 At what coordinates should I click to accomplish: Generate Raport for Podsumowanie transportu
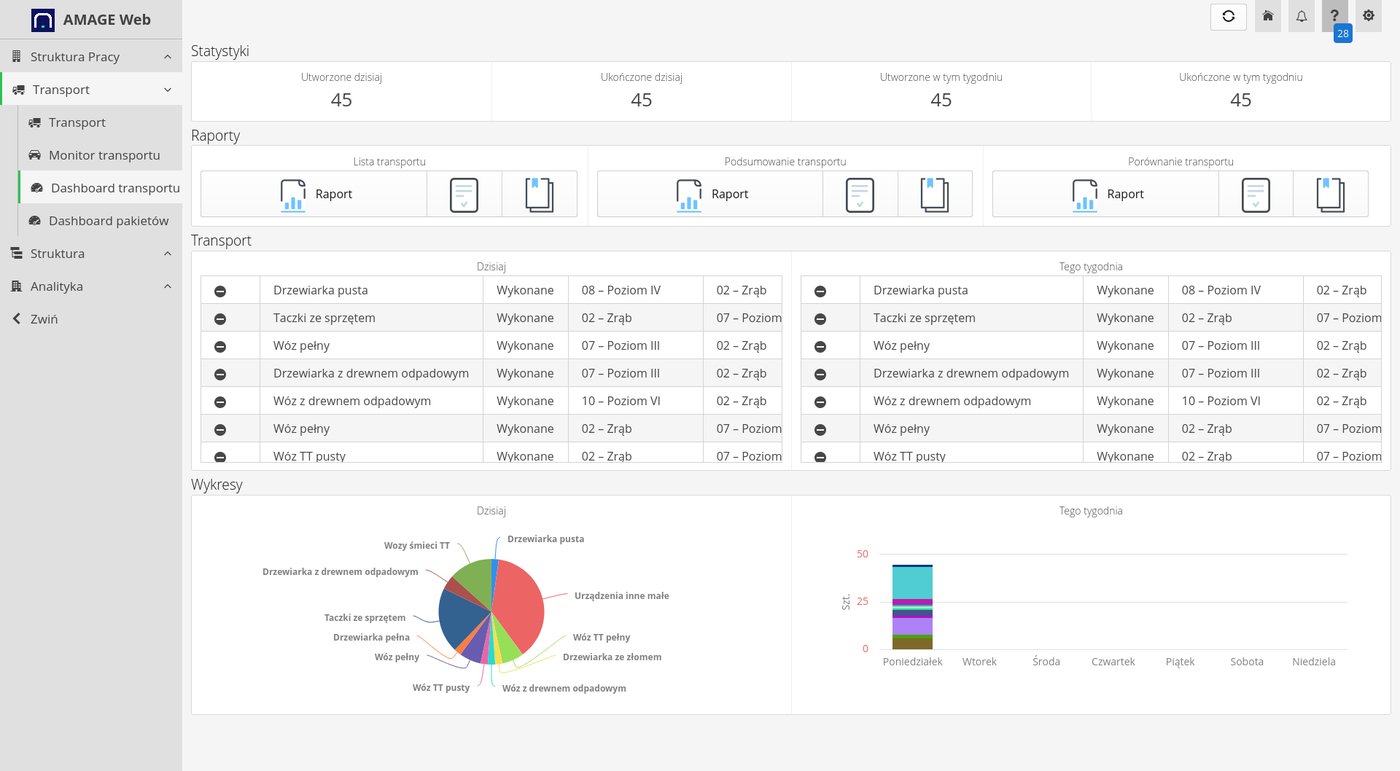tap(710, 194)
